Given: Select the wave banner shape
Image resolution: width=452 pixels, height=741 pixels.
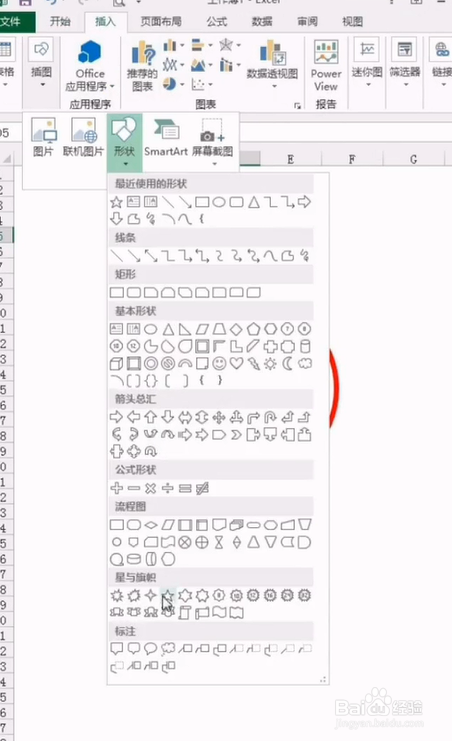Looking at the screenshot, I should [219, 612].
